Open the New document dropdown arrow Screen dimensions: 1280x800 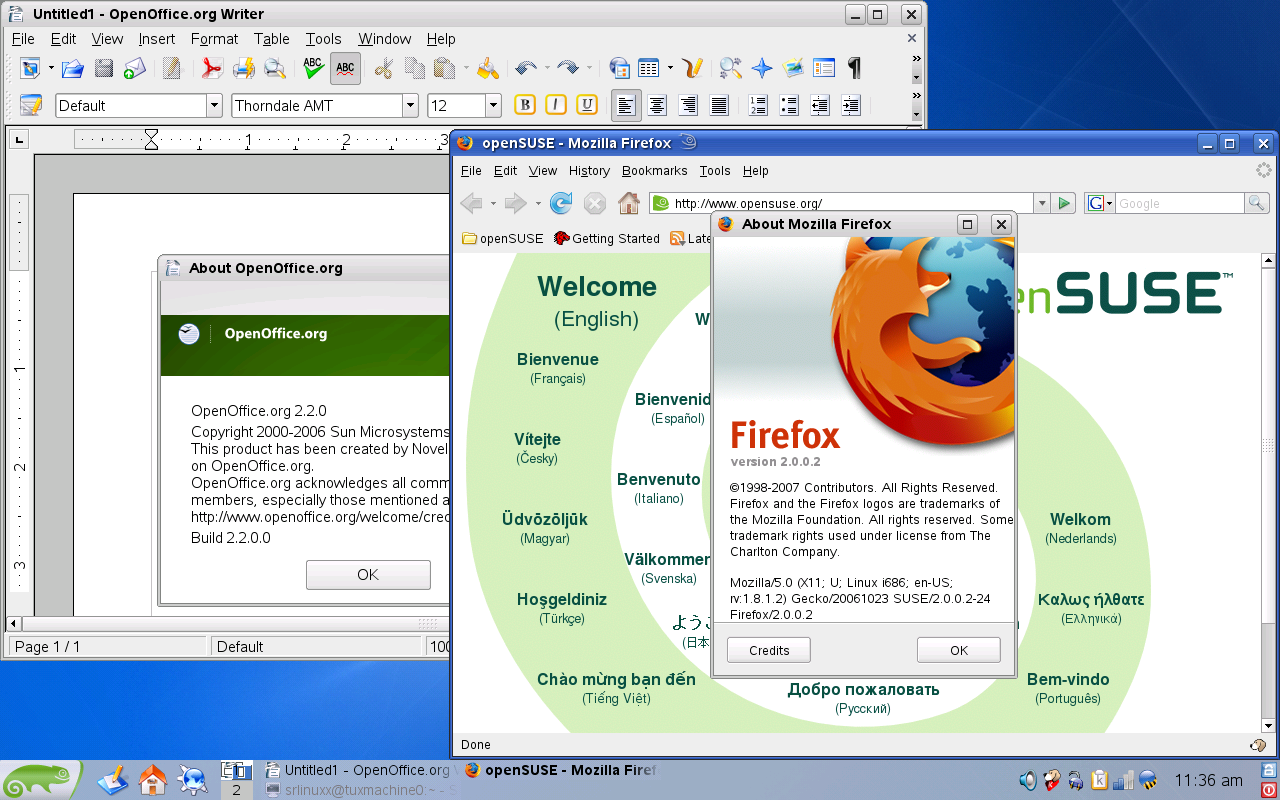point(51,68)
